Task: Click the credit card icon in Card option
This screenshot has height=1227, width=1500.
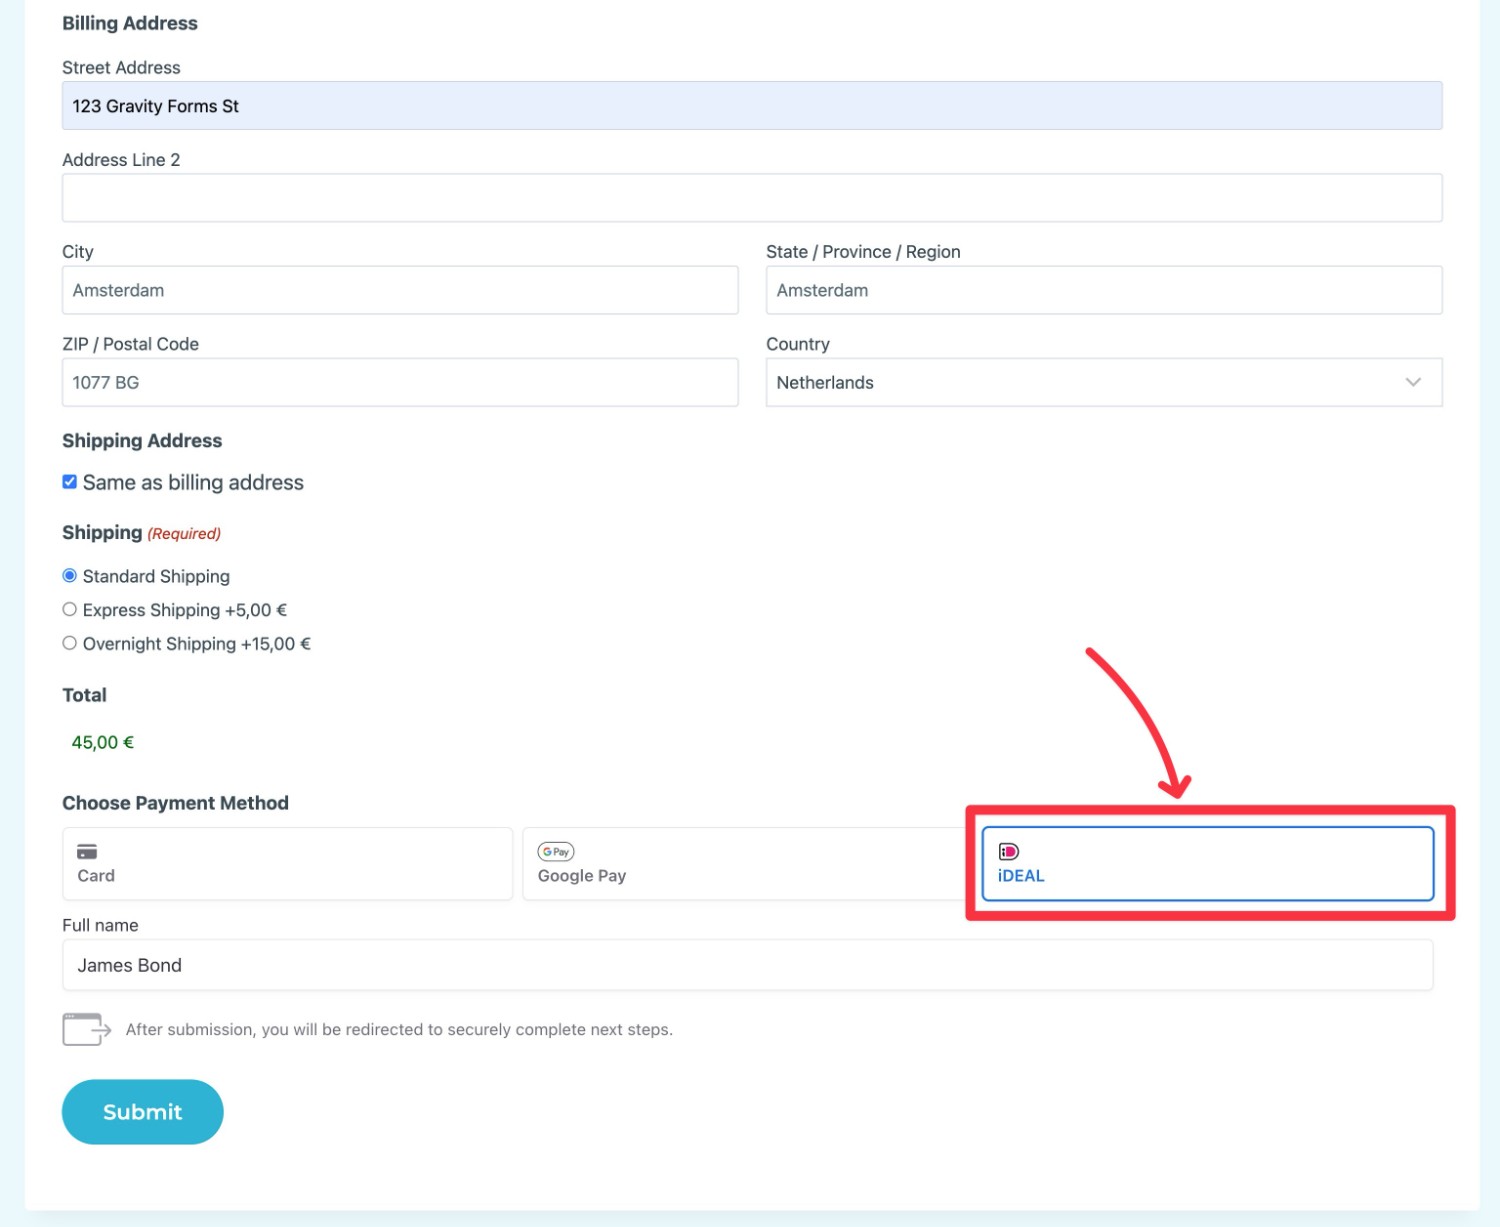Action: click(x=87, y=852)
